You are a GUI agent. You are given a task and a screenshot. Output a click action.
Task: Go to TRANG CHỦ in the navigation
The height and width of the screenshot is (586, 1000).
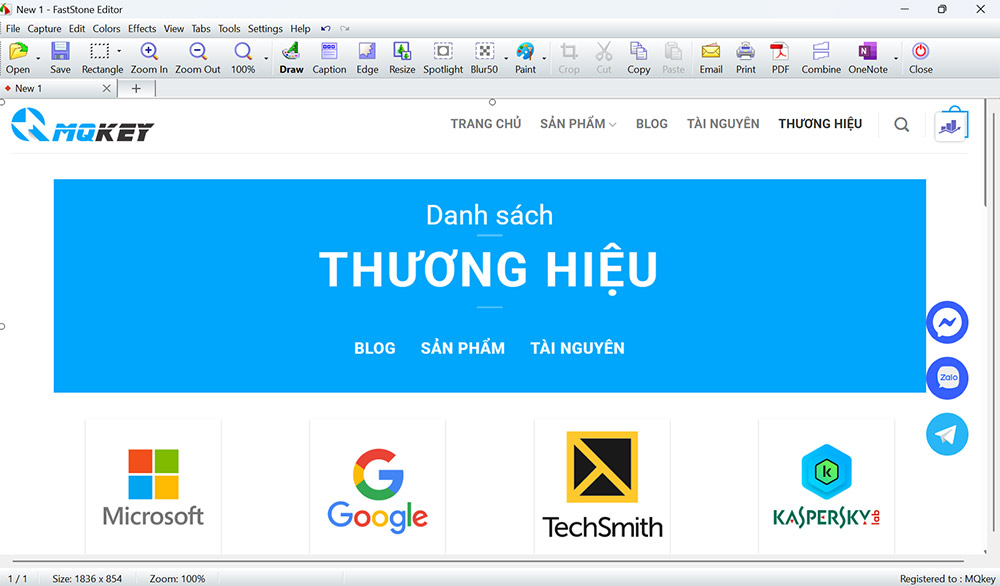point(485,124)
